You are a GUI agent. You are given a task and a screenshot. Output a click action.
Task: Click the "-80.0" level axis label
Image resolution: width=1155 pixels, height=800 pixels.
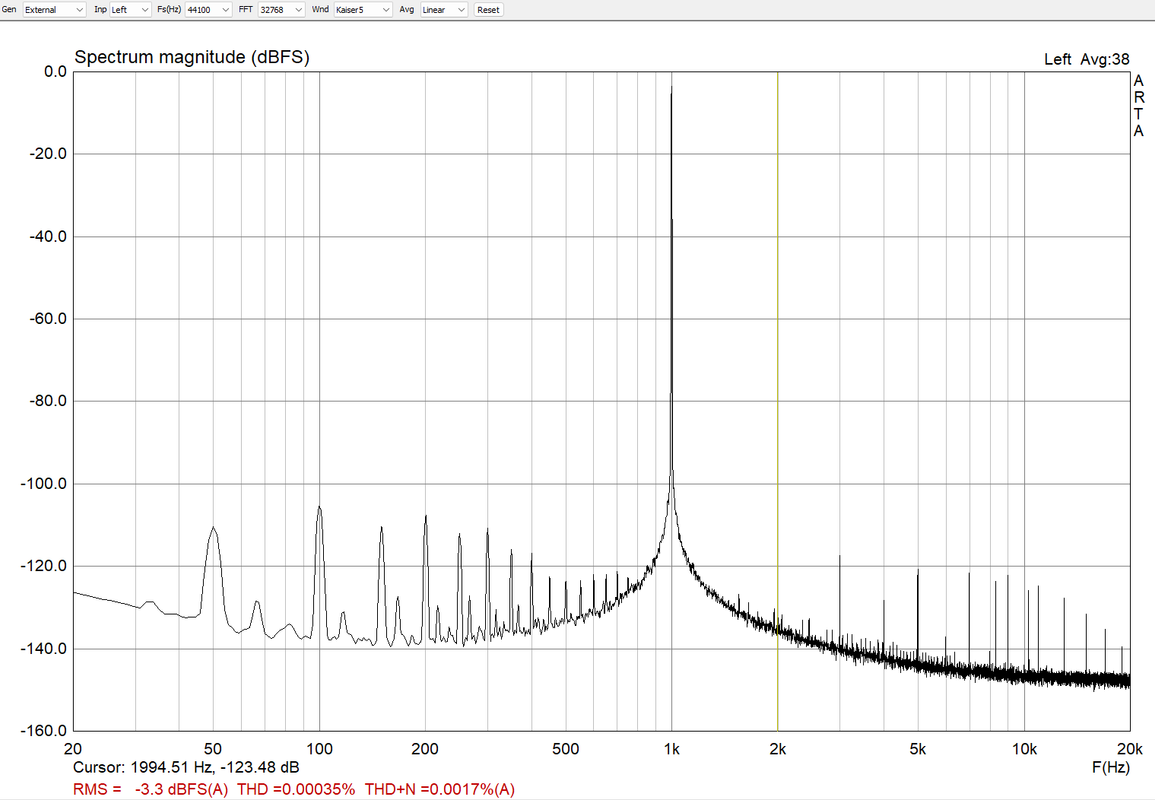coord(48,401)
